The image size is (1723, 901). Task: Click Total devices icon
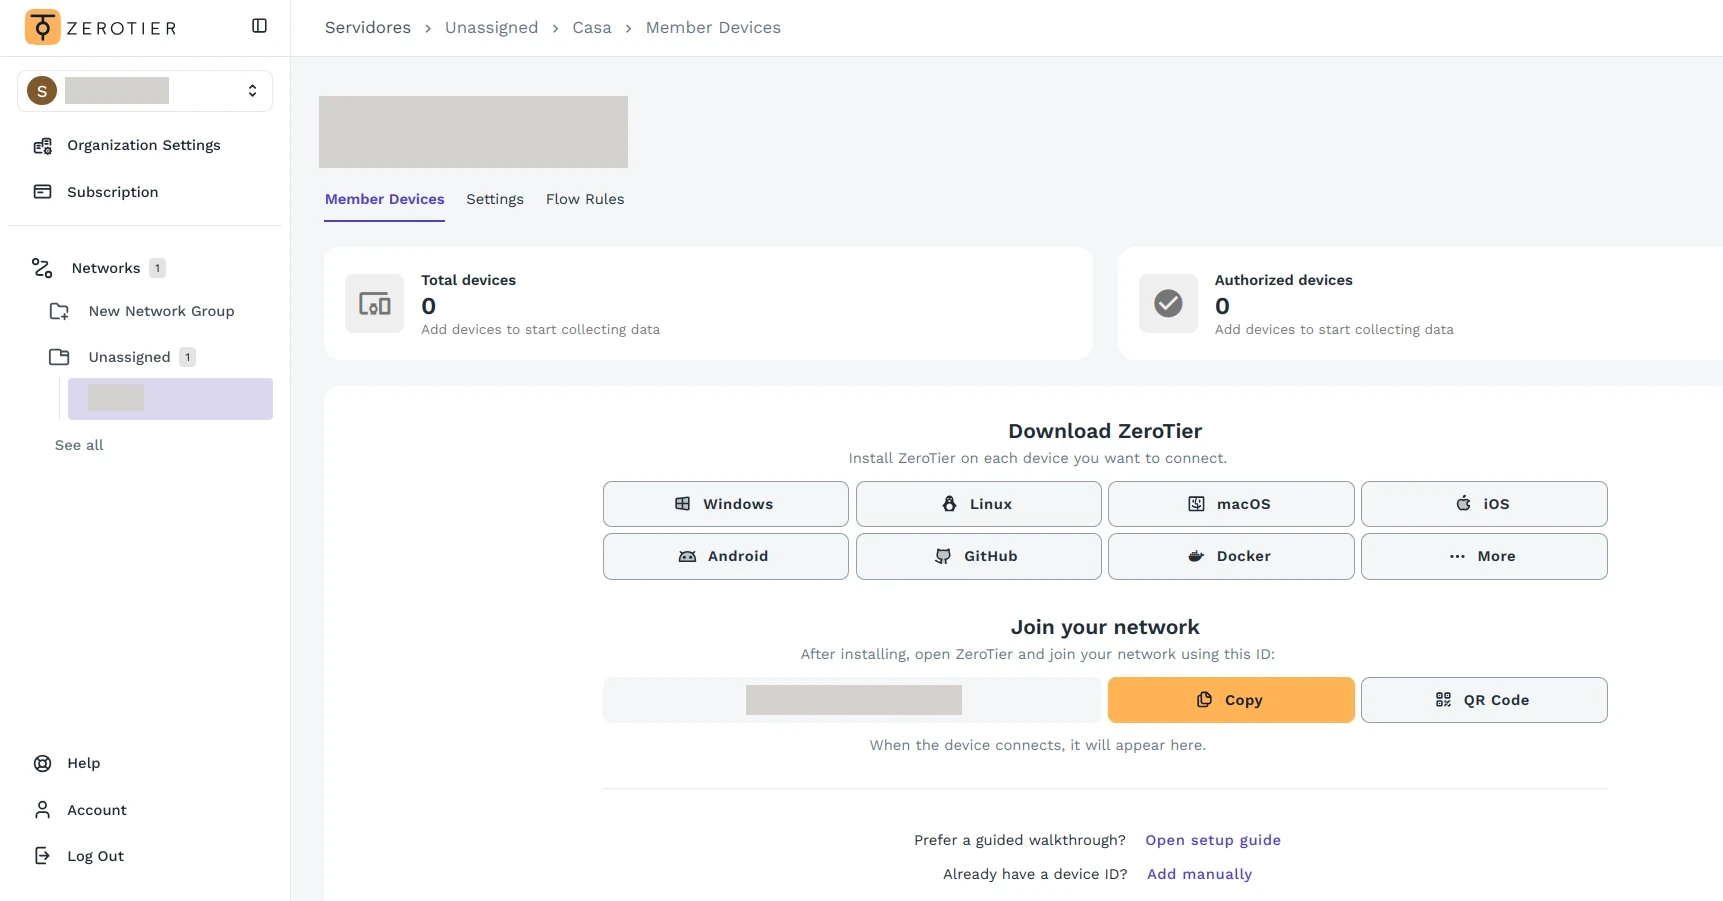(x=375, y=303)
